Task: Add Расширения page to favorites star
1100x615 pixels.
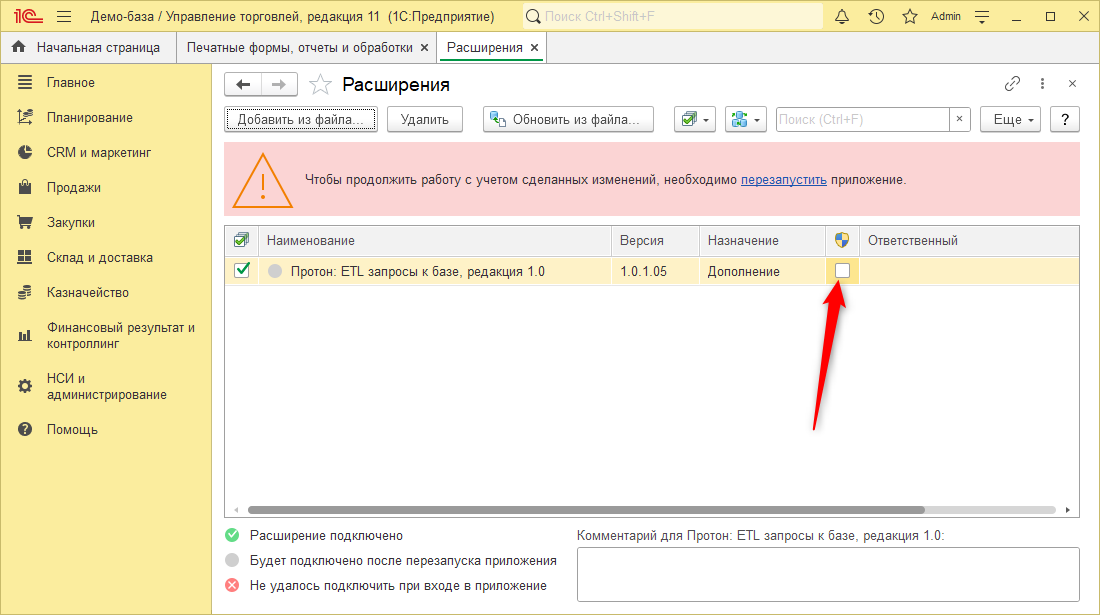Action: pos(320,85)
